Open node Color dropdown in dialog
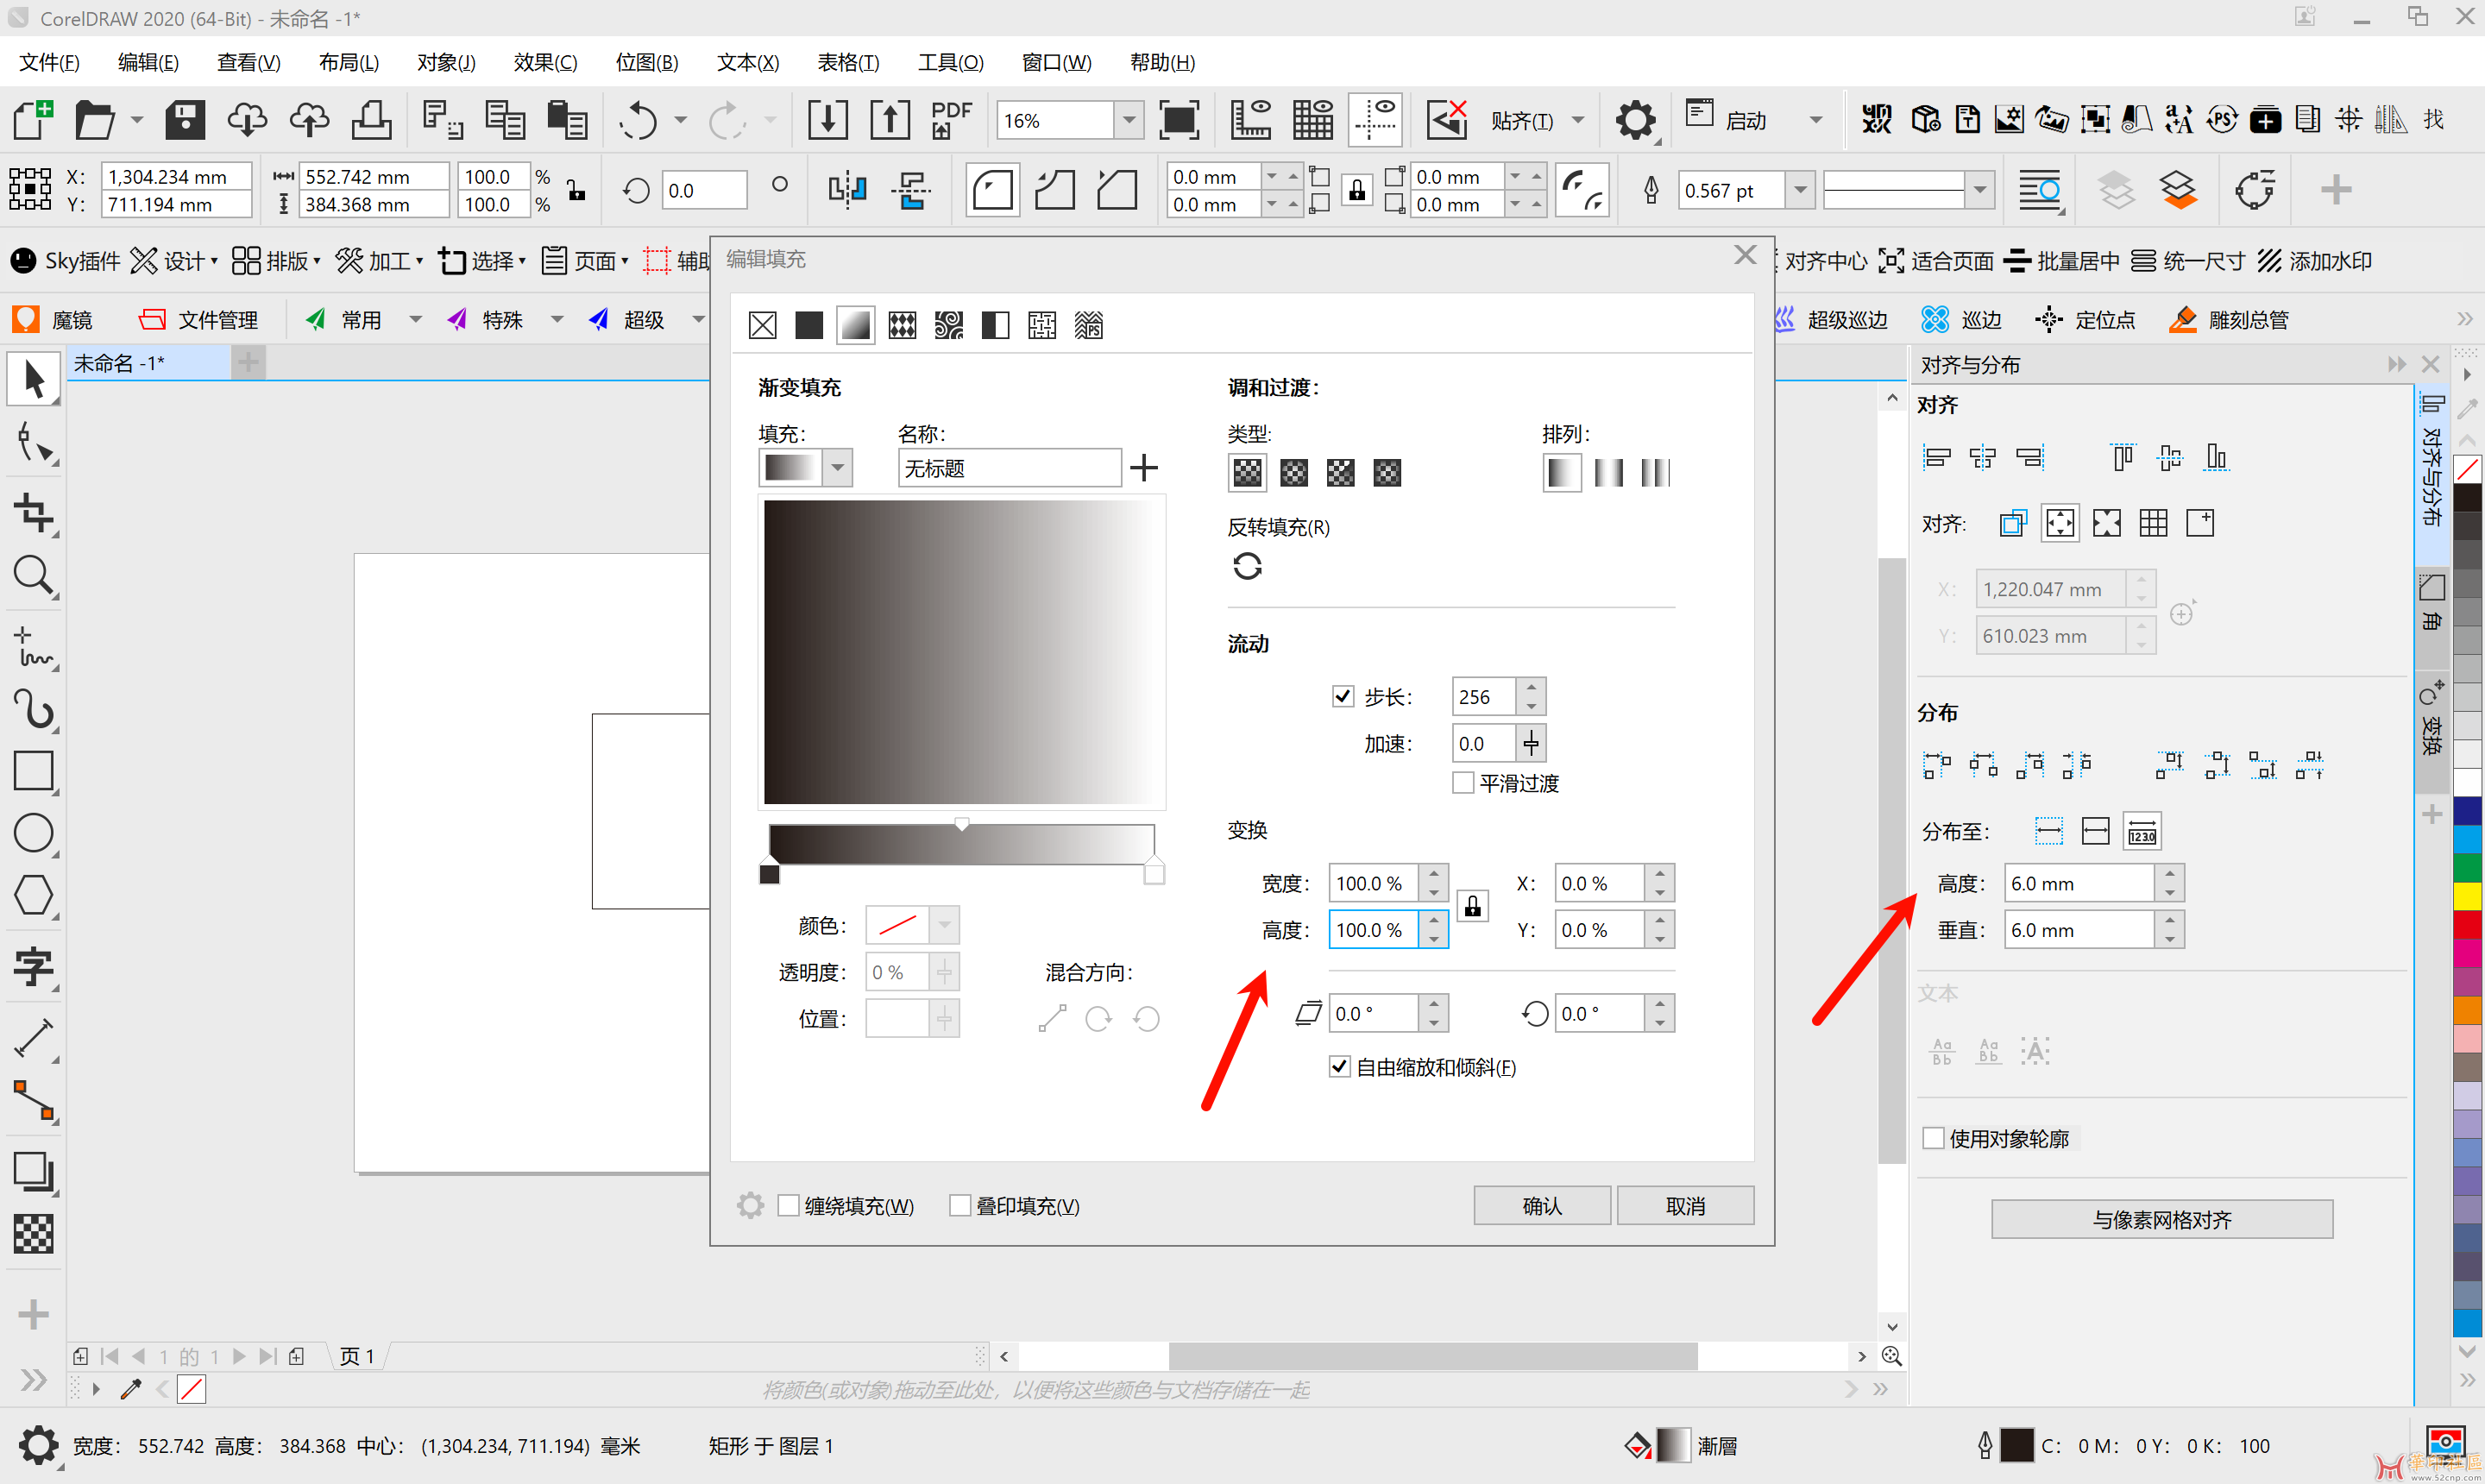The image size is (2485, 1484). (944, 925)
